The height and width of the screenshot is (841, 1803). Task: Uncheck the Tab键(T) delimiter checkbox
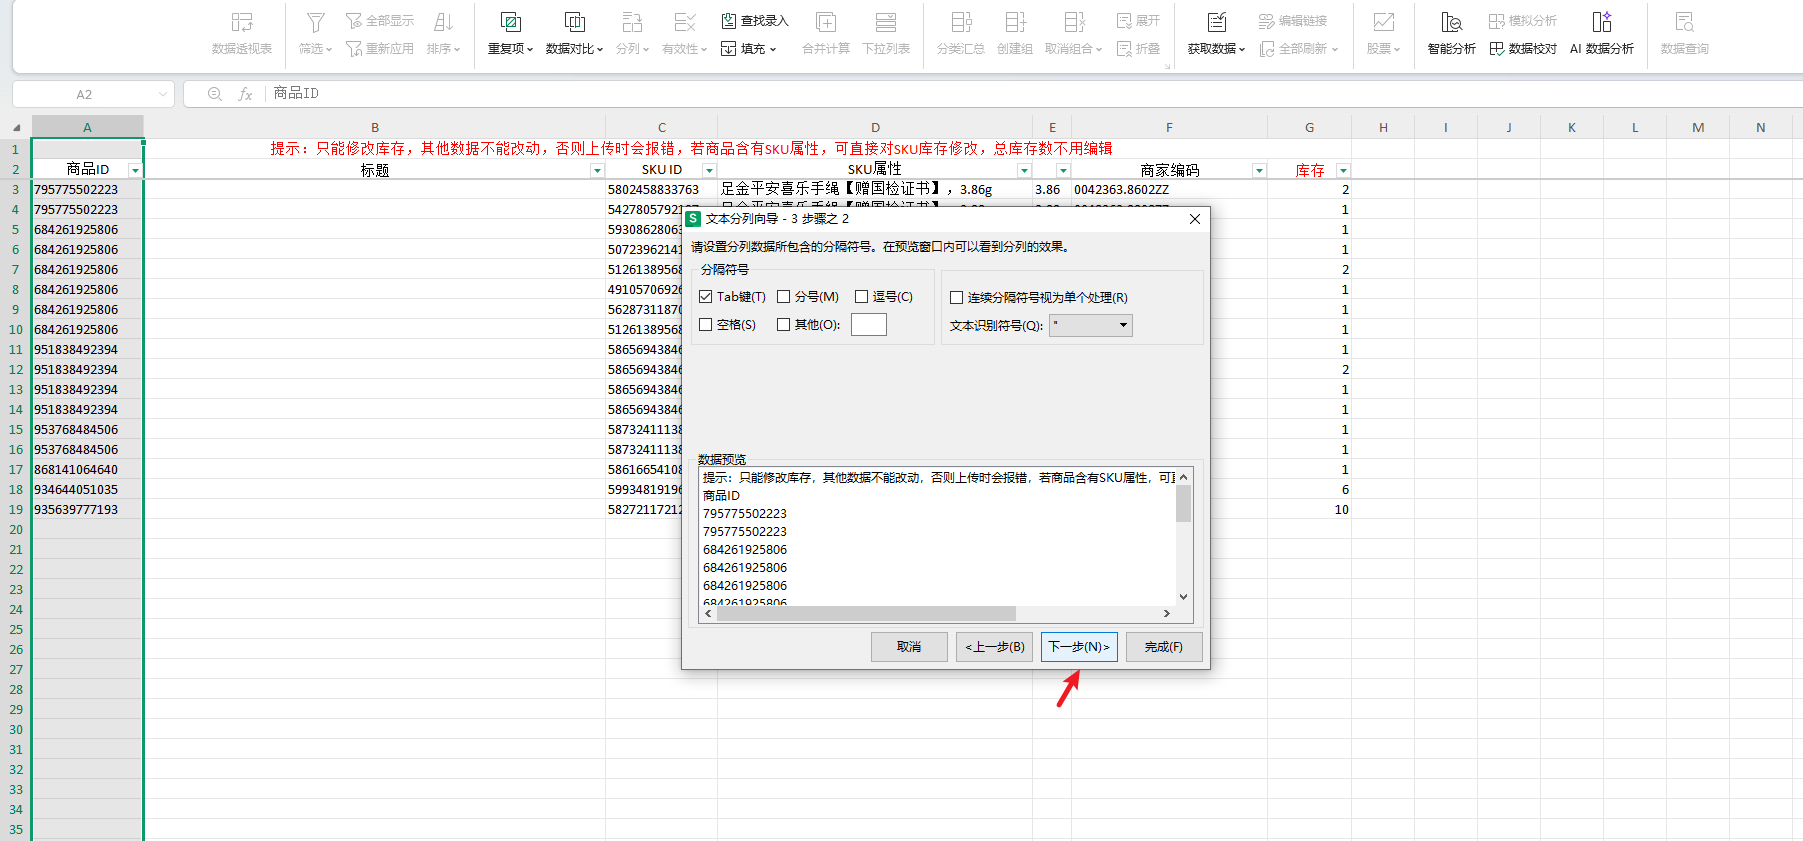coord(706,297)
